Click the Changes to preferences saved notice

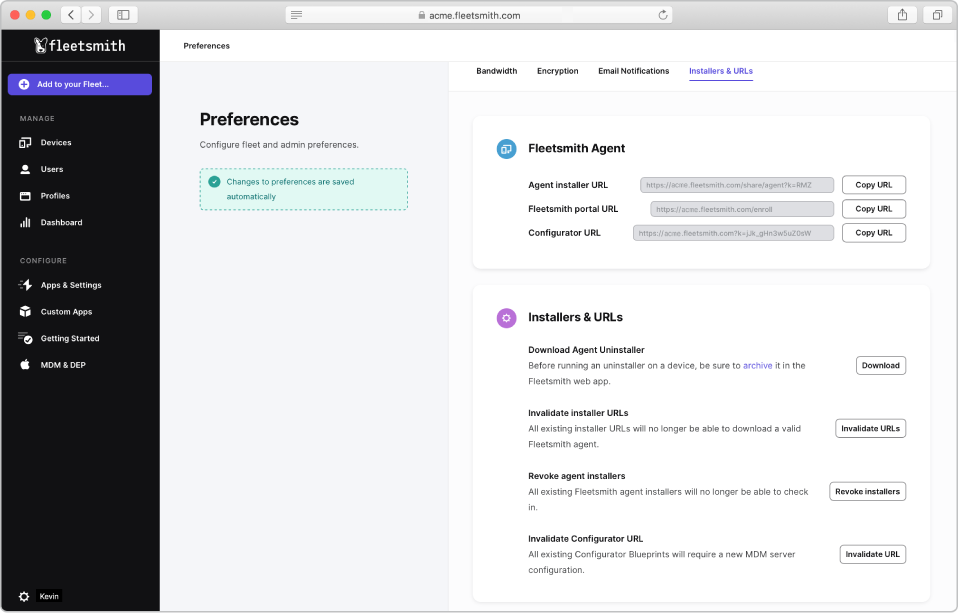pyautogui.click(x=304, y=189)
